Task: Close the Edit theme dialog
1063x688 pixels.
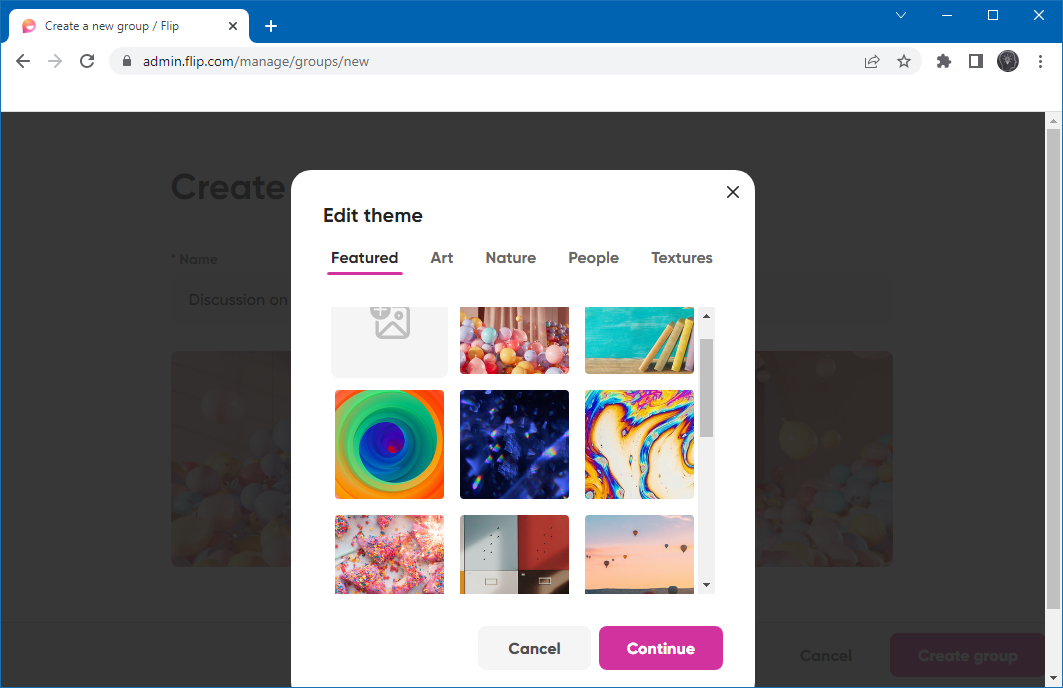Action: tap(732, 192)
